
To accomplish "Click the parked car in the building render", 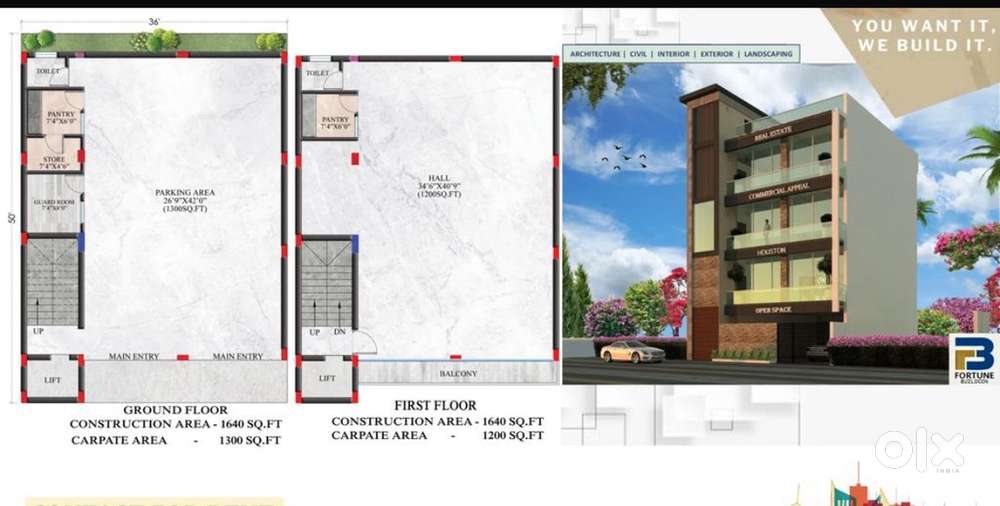I will [632, 352].
